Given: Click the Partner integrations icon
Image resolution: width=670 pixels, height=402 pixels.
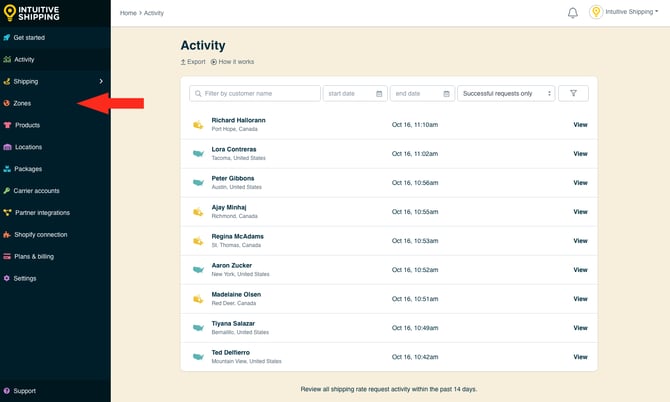Looking at the screenshot, I should click(7, 212).
